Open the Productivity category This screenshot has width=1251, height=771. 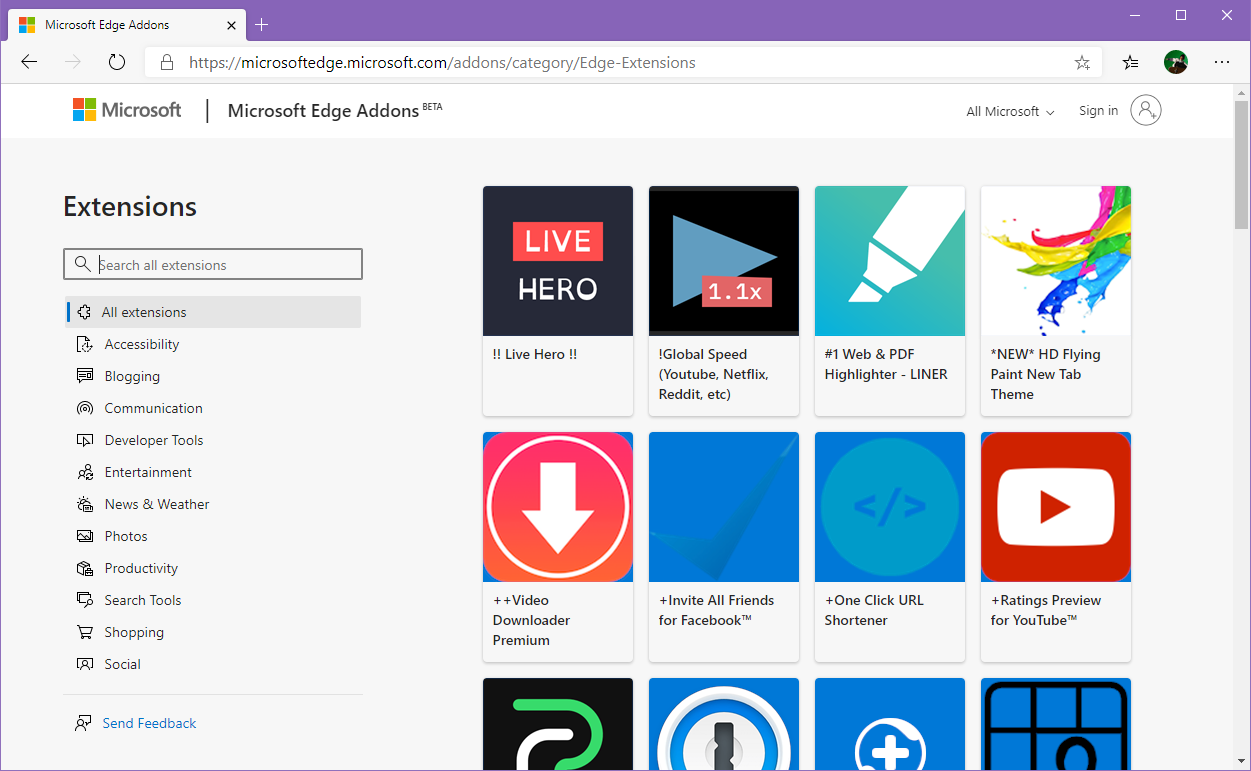[x=141, y=568]
